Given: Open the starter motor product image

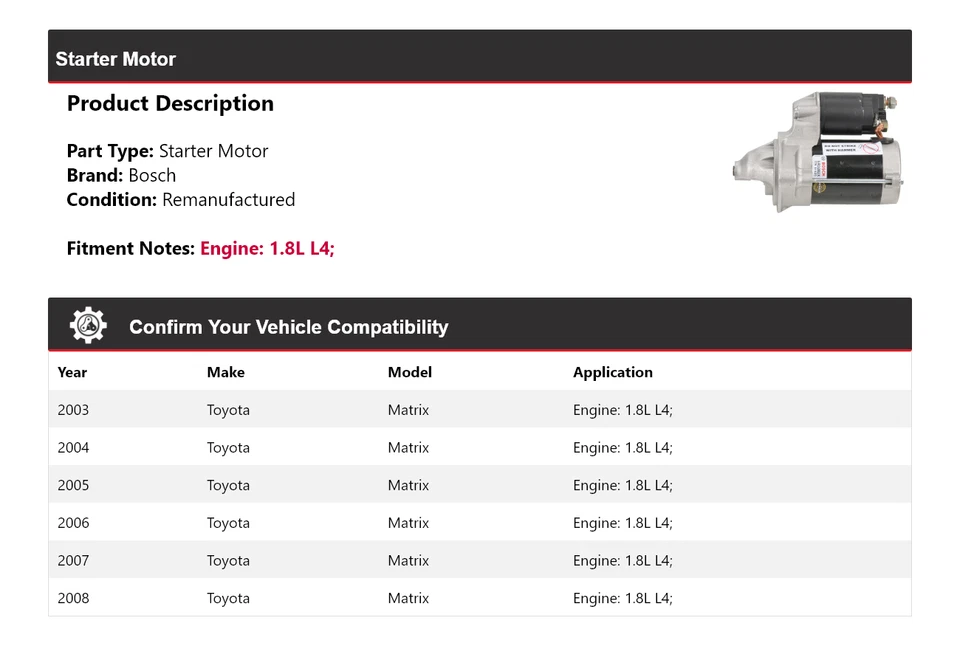Looking at the screenshot, I should (815, 151).
